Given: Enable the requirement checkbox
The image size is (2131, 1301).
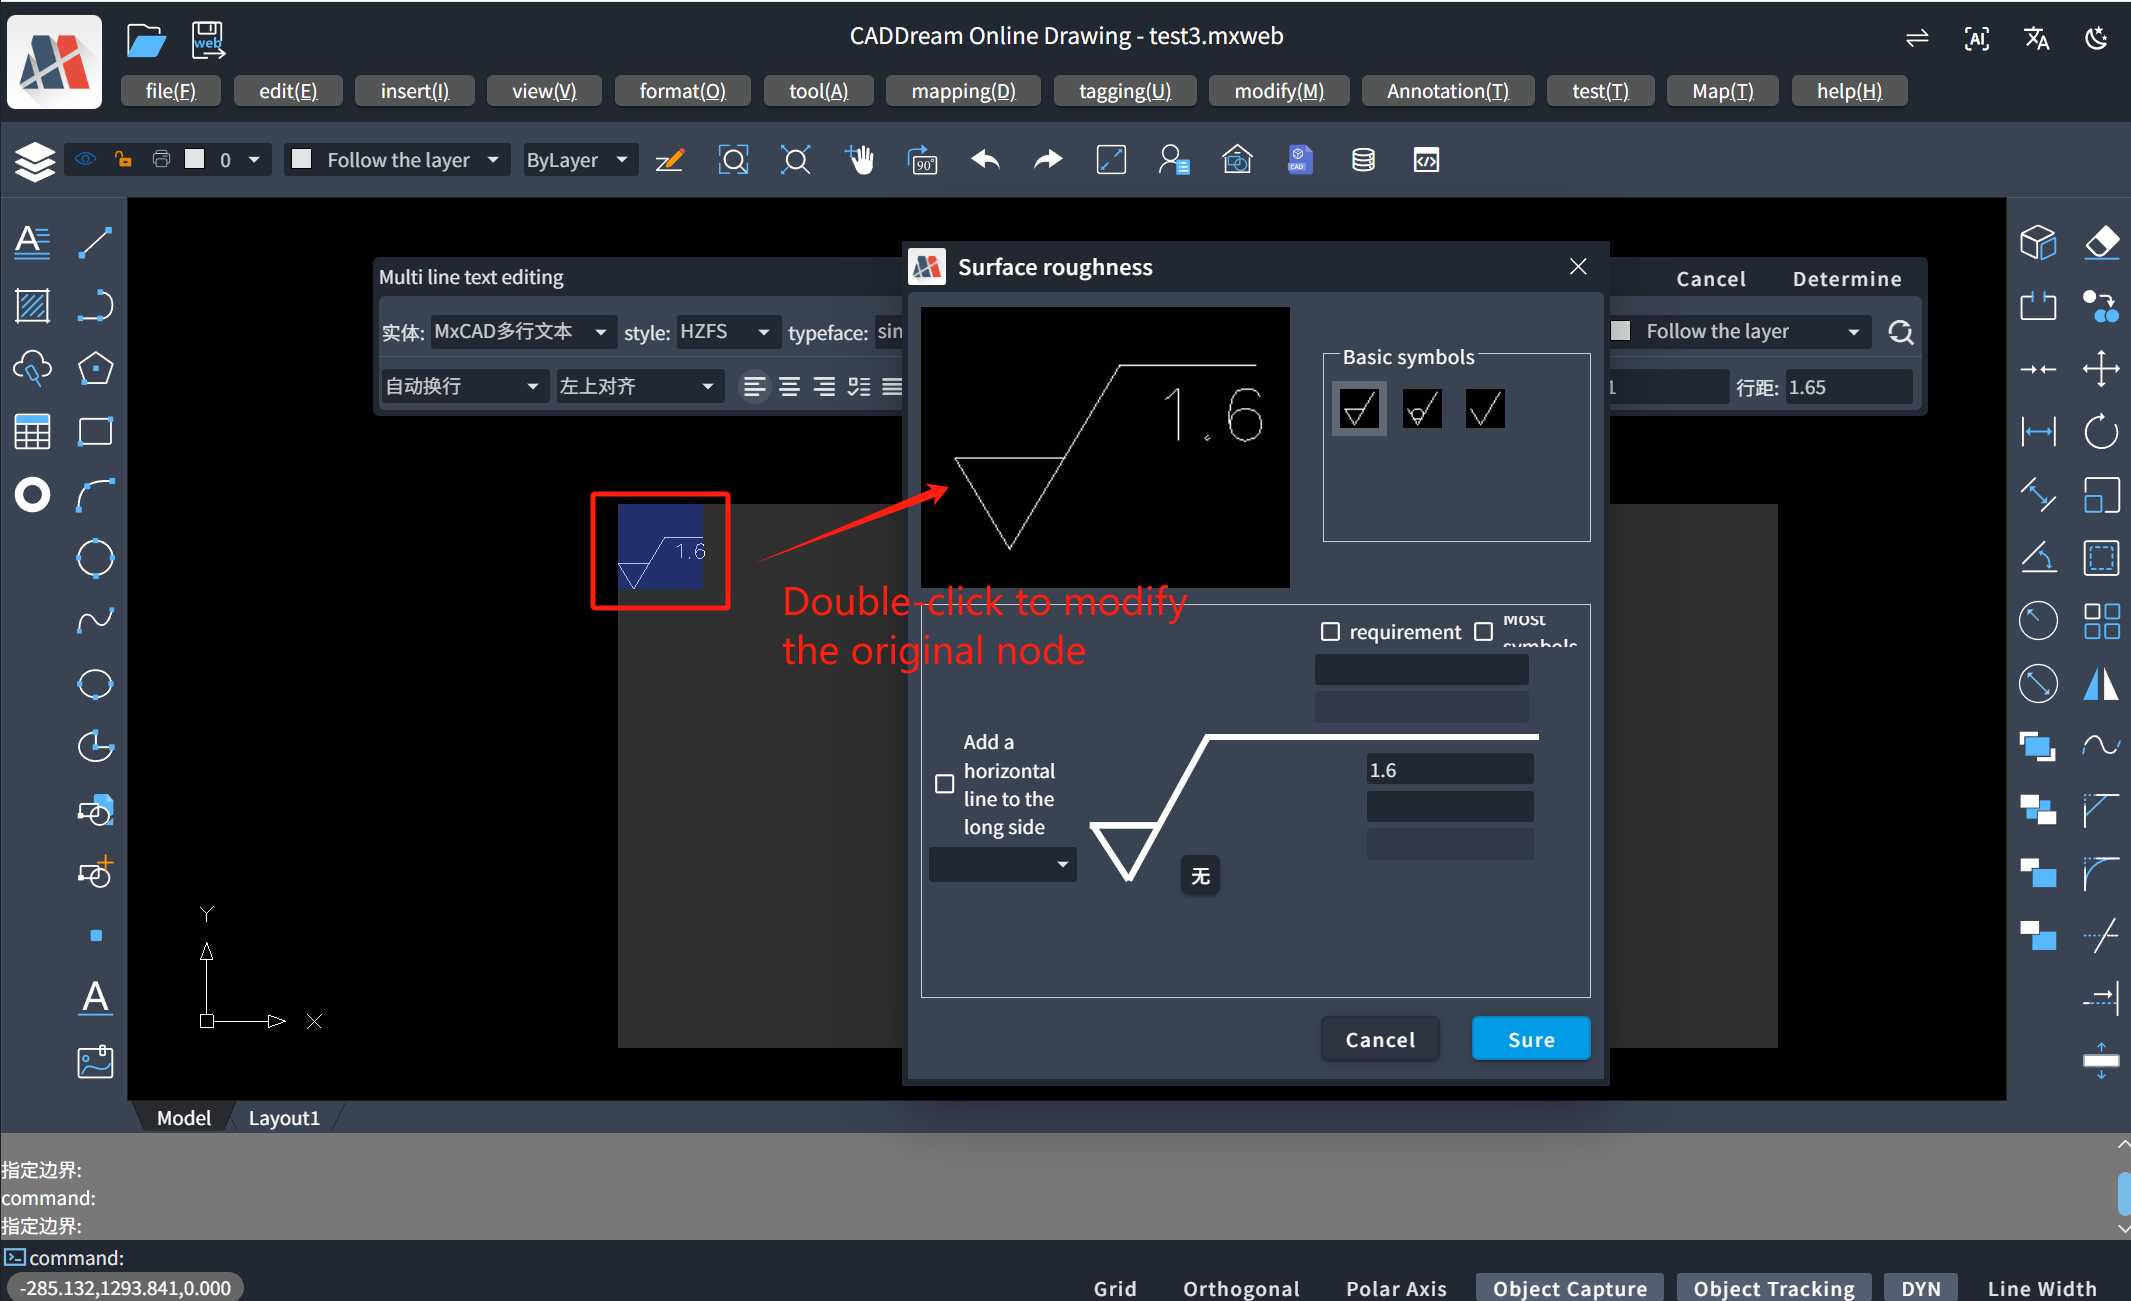Looking at the screenshot, I should pyautogui.click(x=1330, y=632).
